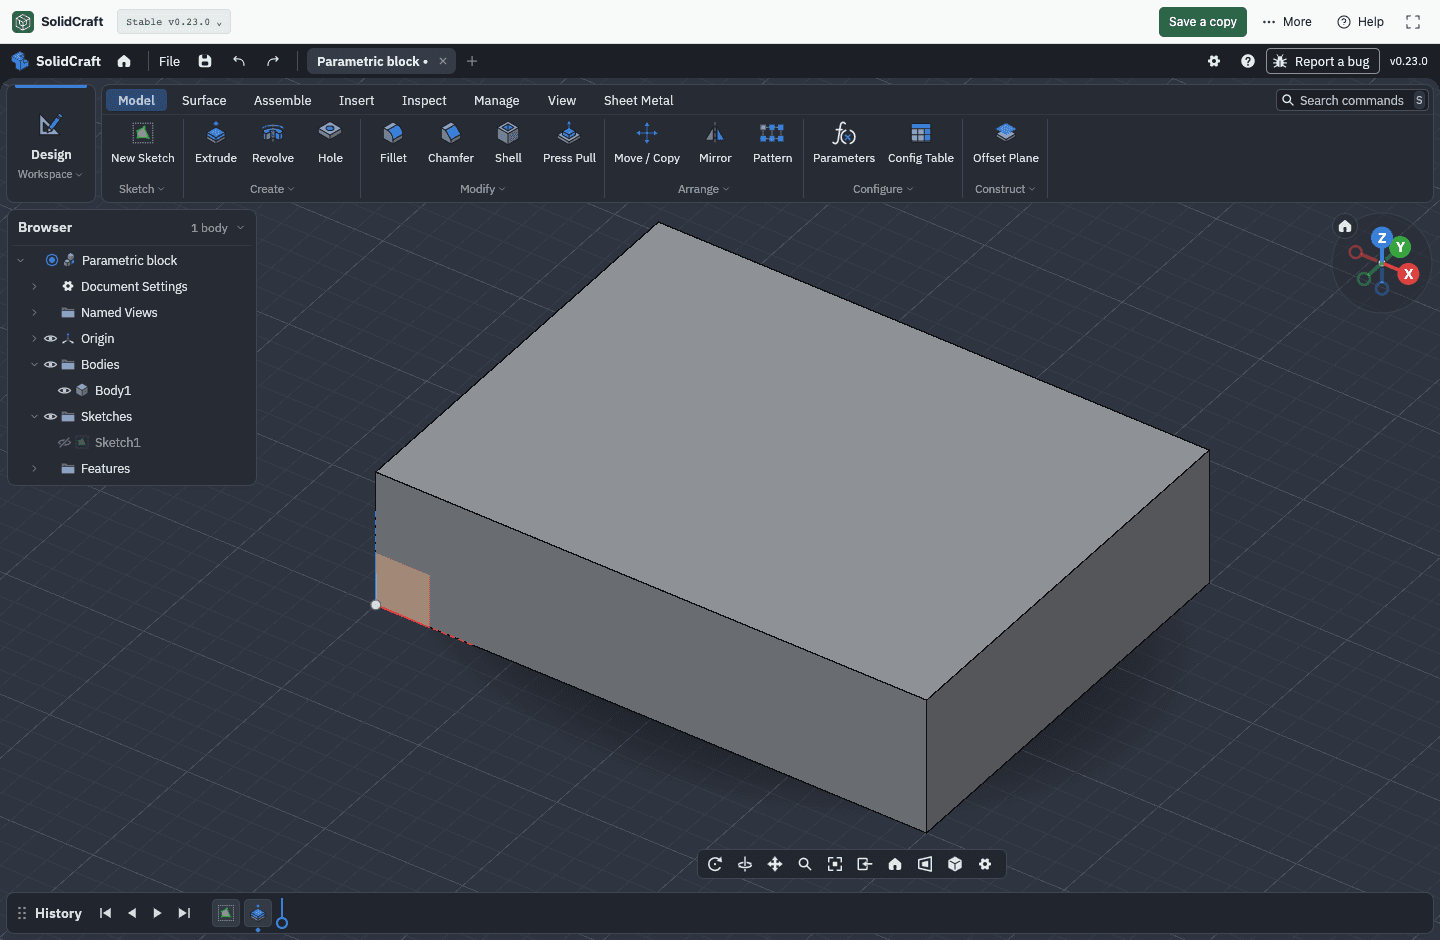
Task: Choose the Chamfer tool
Action: point(451,143)
